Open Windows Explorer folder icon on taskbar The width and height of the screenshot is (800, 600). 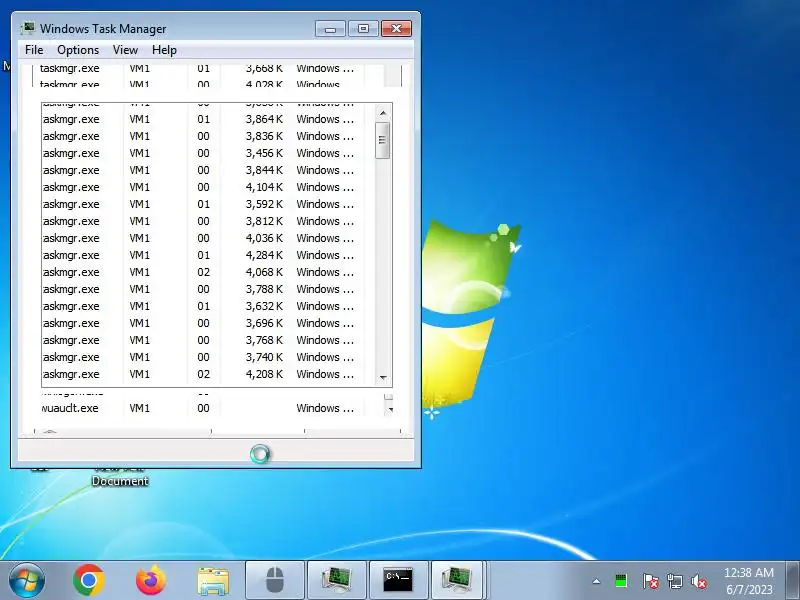pyautogui.click(x=213, y=581)
